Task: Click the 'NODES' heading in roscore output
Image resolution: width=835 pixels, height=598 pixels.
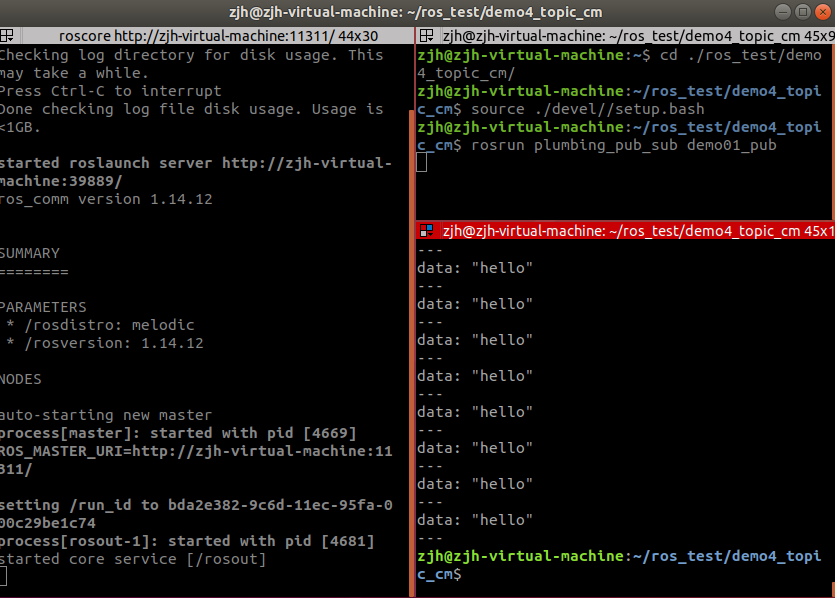Action: tap(21, 379)
